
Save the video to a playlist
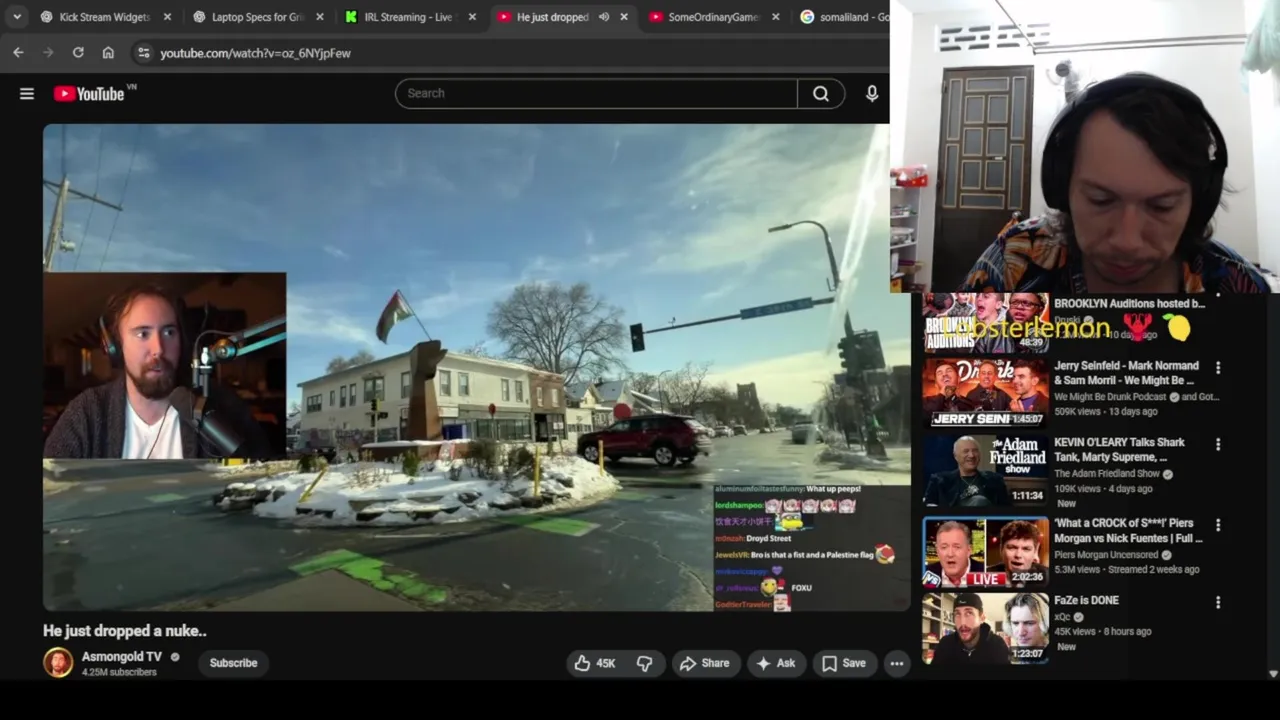pyautogui.click(x=844, y=663)
